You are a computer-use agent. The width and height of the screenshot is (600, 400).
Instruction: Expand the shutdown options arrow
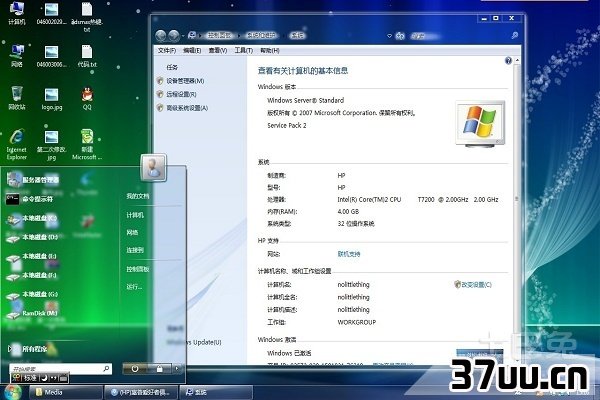pos(177,369)
